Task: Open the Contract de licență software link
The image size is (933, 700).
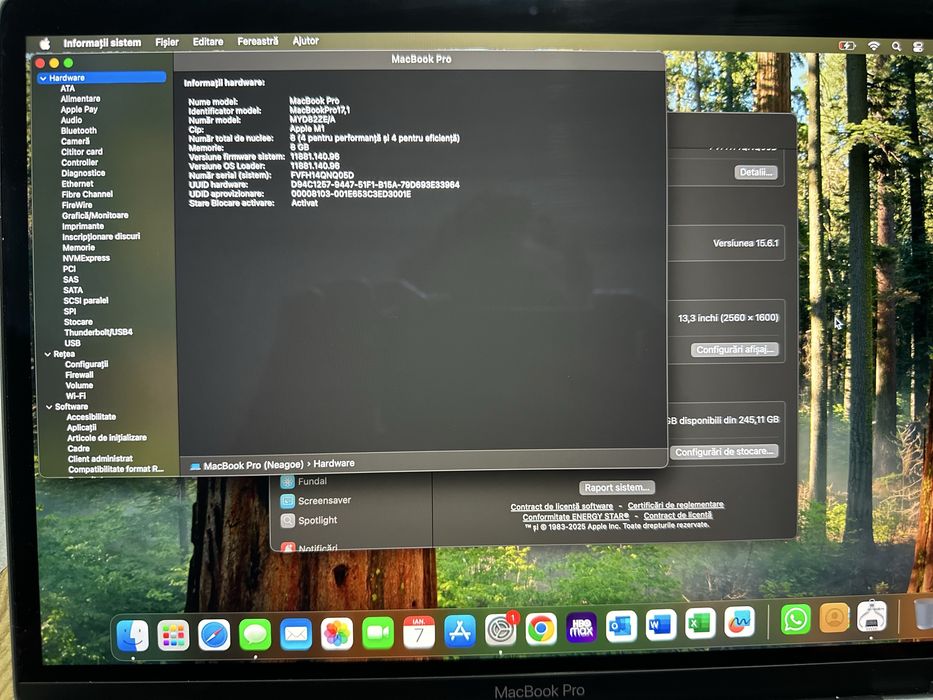Action: [x=562, y=507]
